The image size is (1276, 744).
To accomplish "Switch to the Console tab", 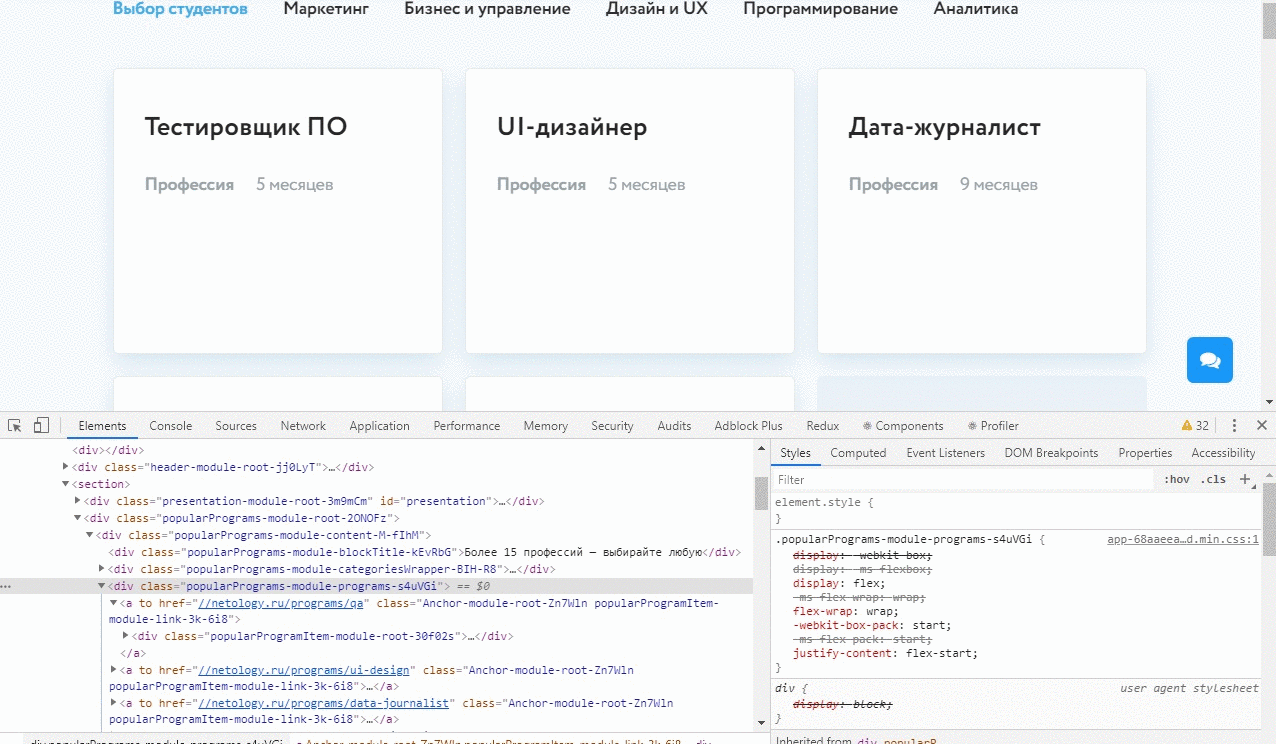I will 170,425.
